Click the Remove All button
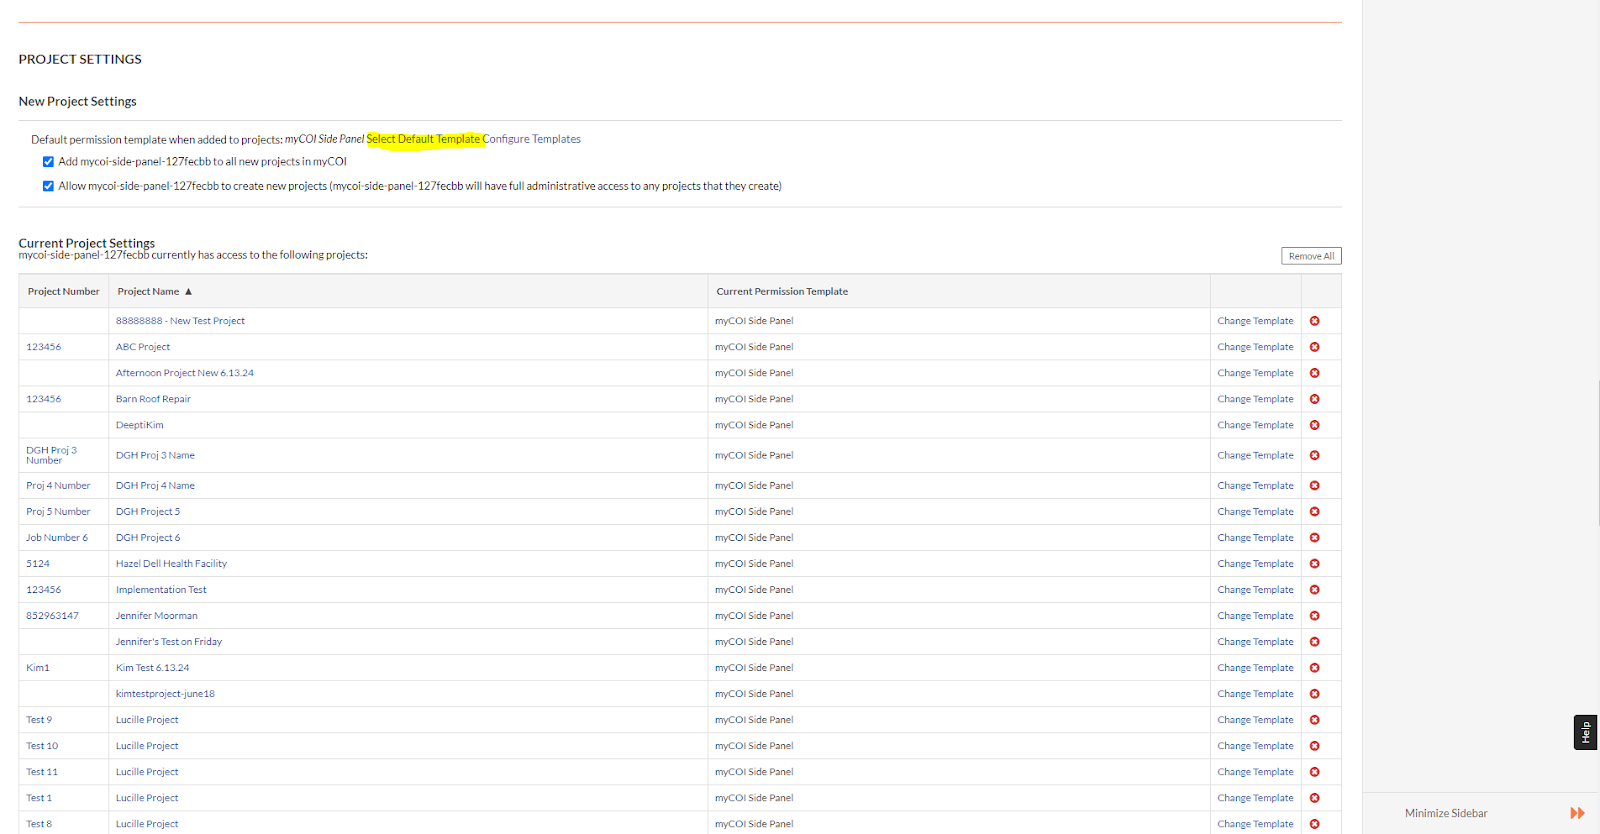Viewport: 1600px width, 834px height. pos(1311,256)
